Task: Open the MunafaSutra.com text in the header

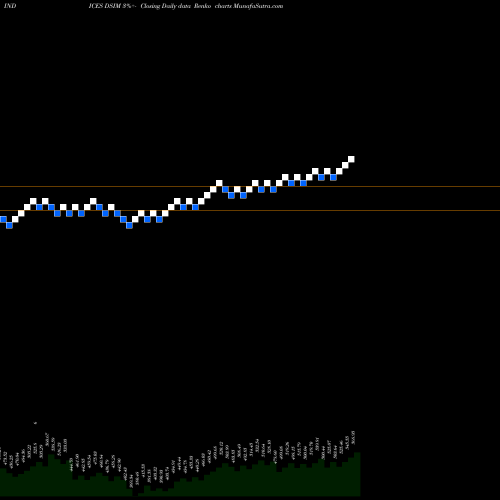Action: tap(259, 6)
